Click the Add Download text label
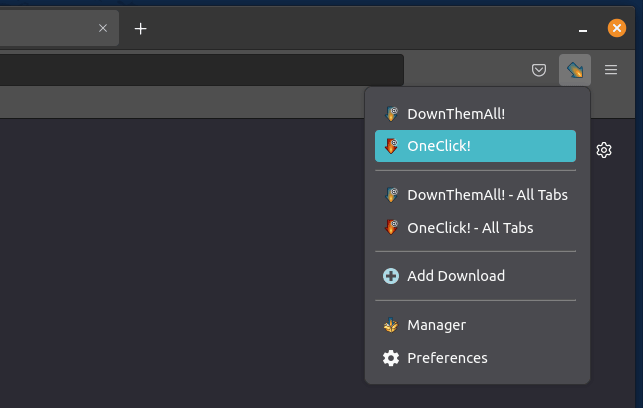643x408 pixels. coord(456,276)
